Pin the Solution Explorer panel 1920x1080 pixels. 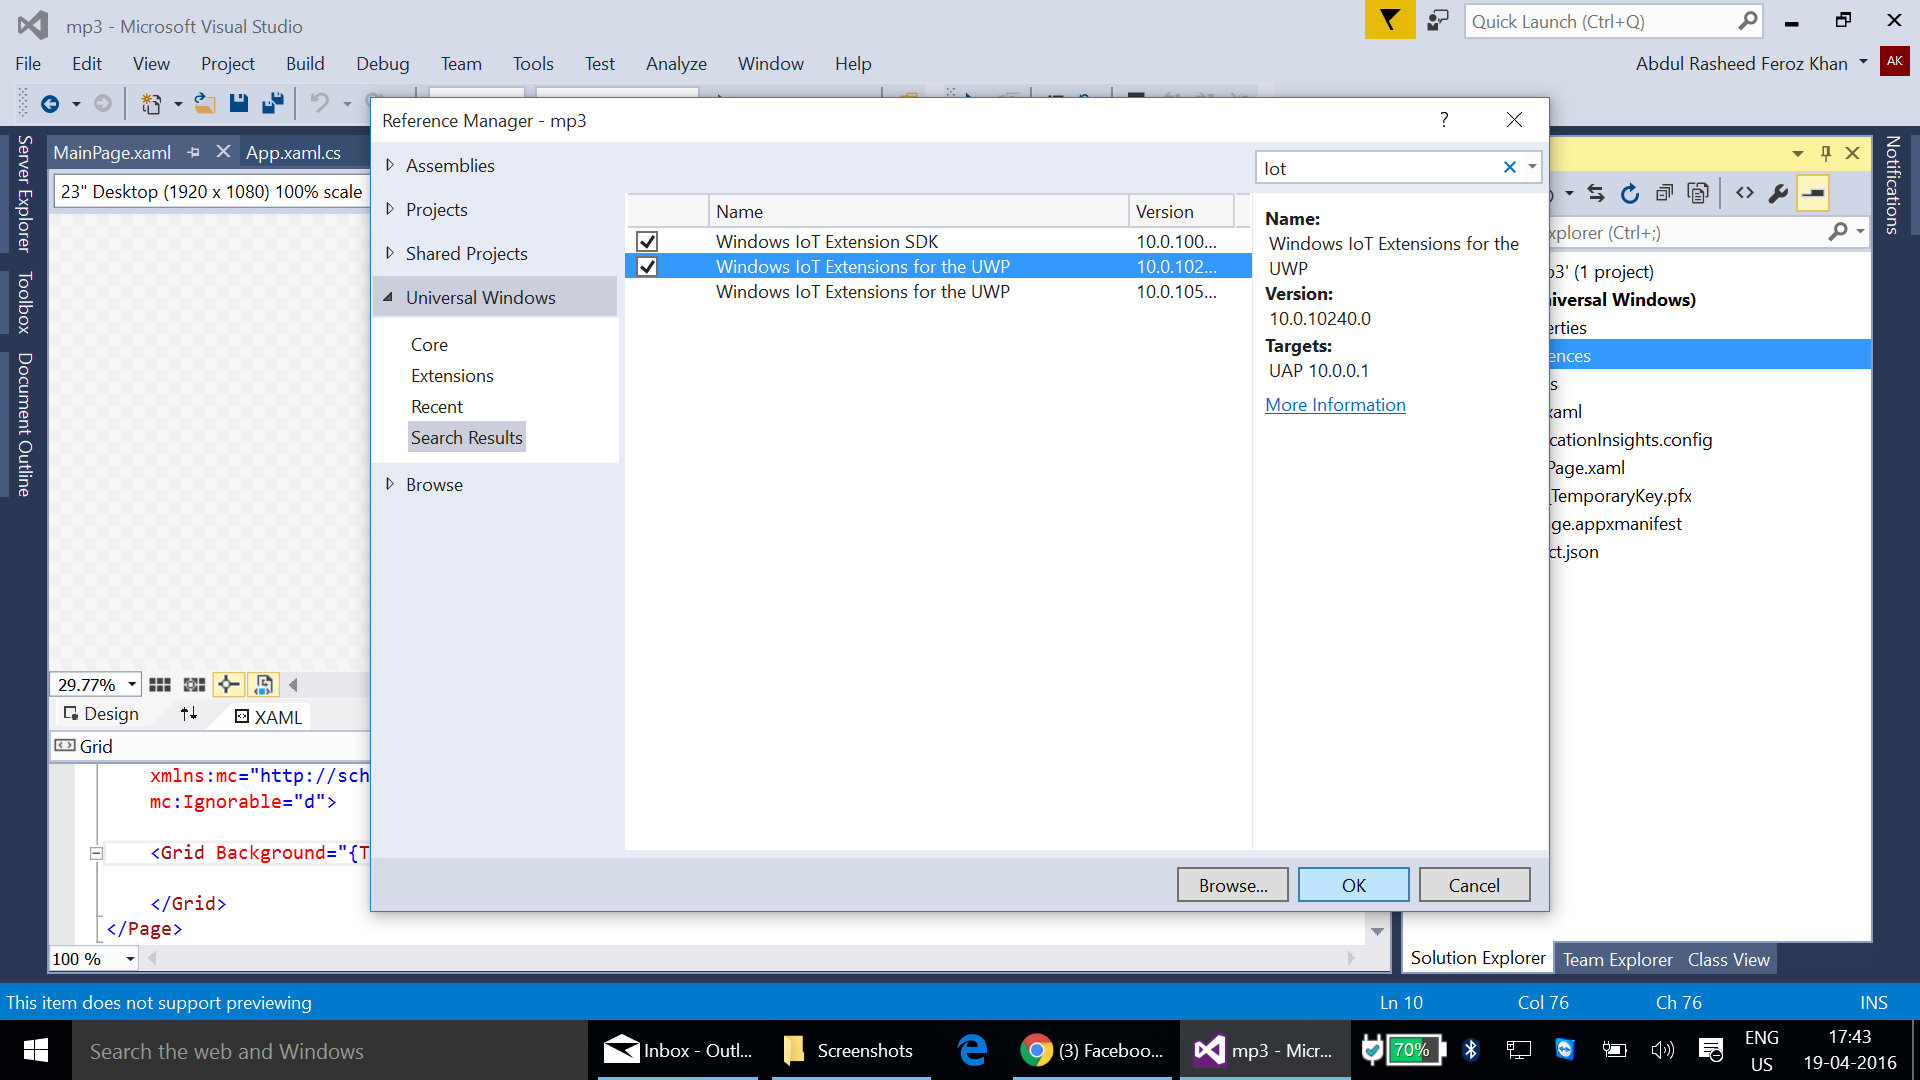pos(1826,153)
